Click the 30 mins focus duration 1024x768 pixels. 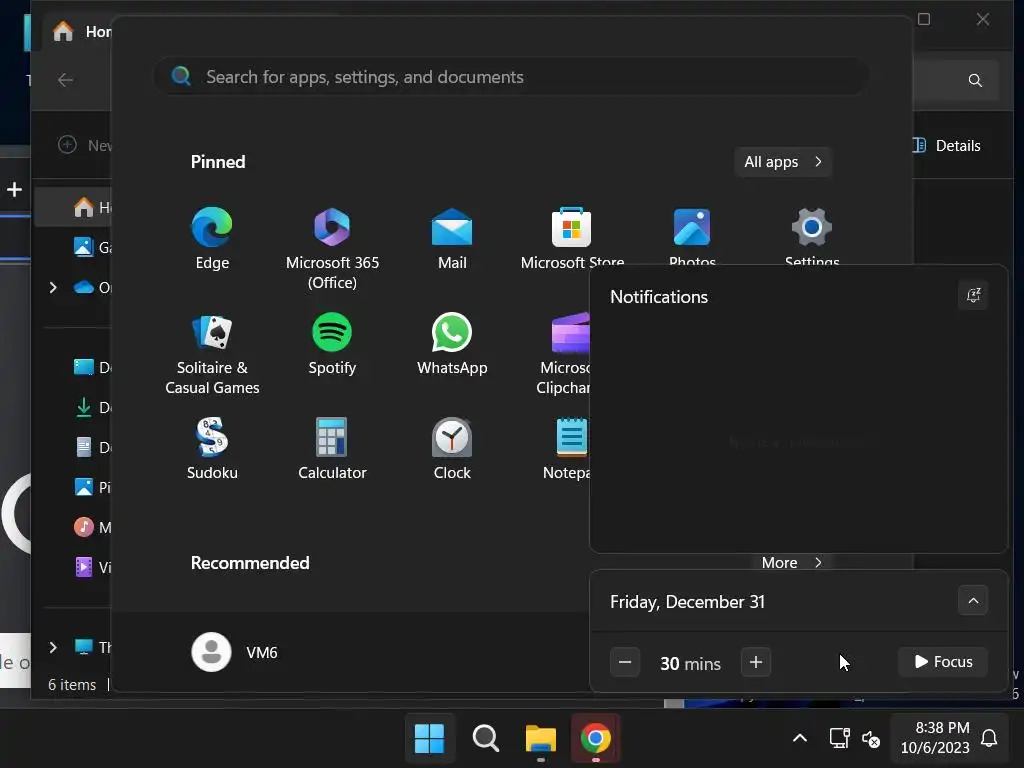(690, 664)
